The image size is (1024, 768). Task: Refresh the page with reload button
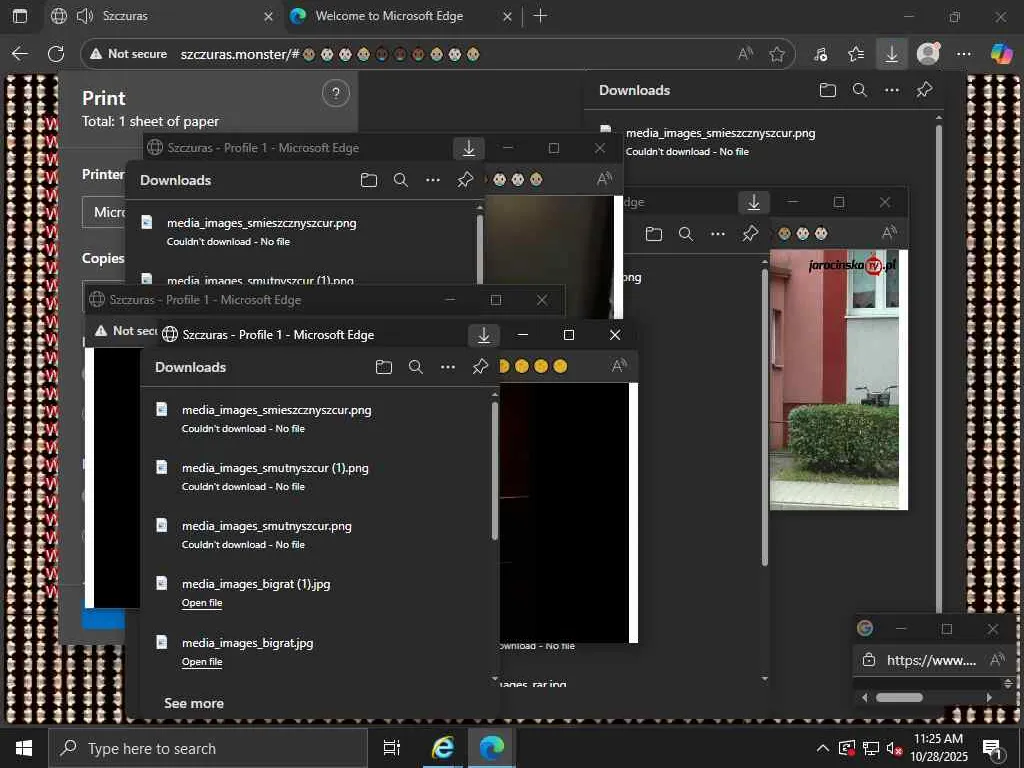(56, 54)
